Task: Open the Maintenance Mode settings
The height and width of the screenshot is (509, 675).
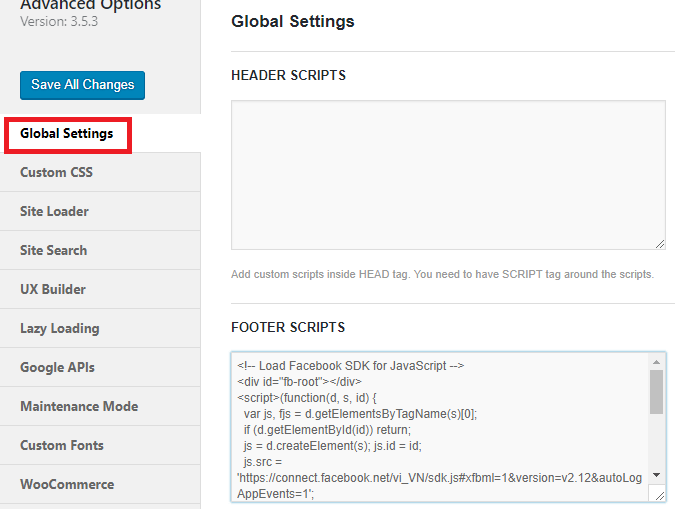Action: pos(100,407)
